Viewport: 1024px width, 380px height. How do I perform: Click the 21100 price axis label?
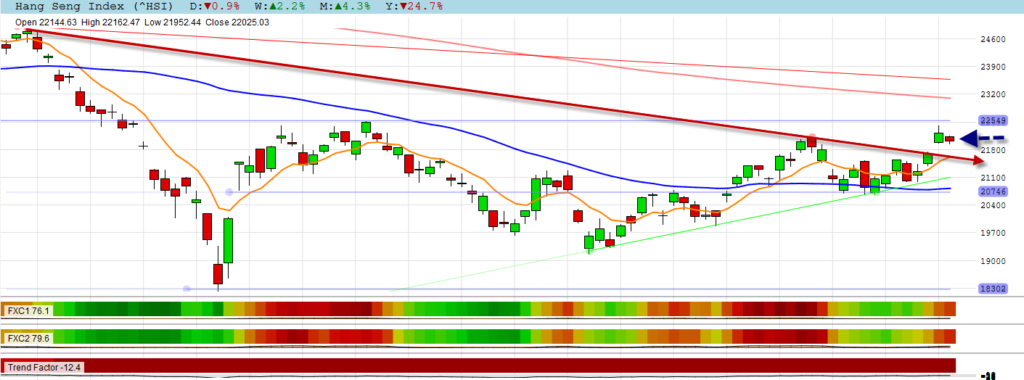tap(993, 178)
